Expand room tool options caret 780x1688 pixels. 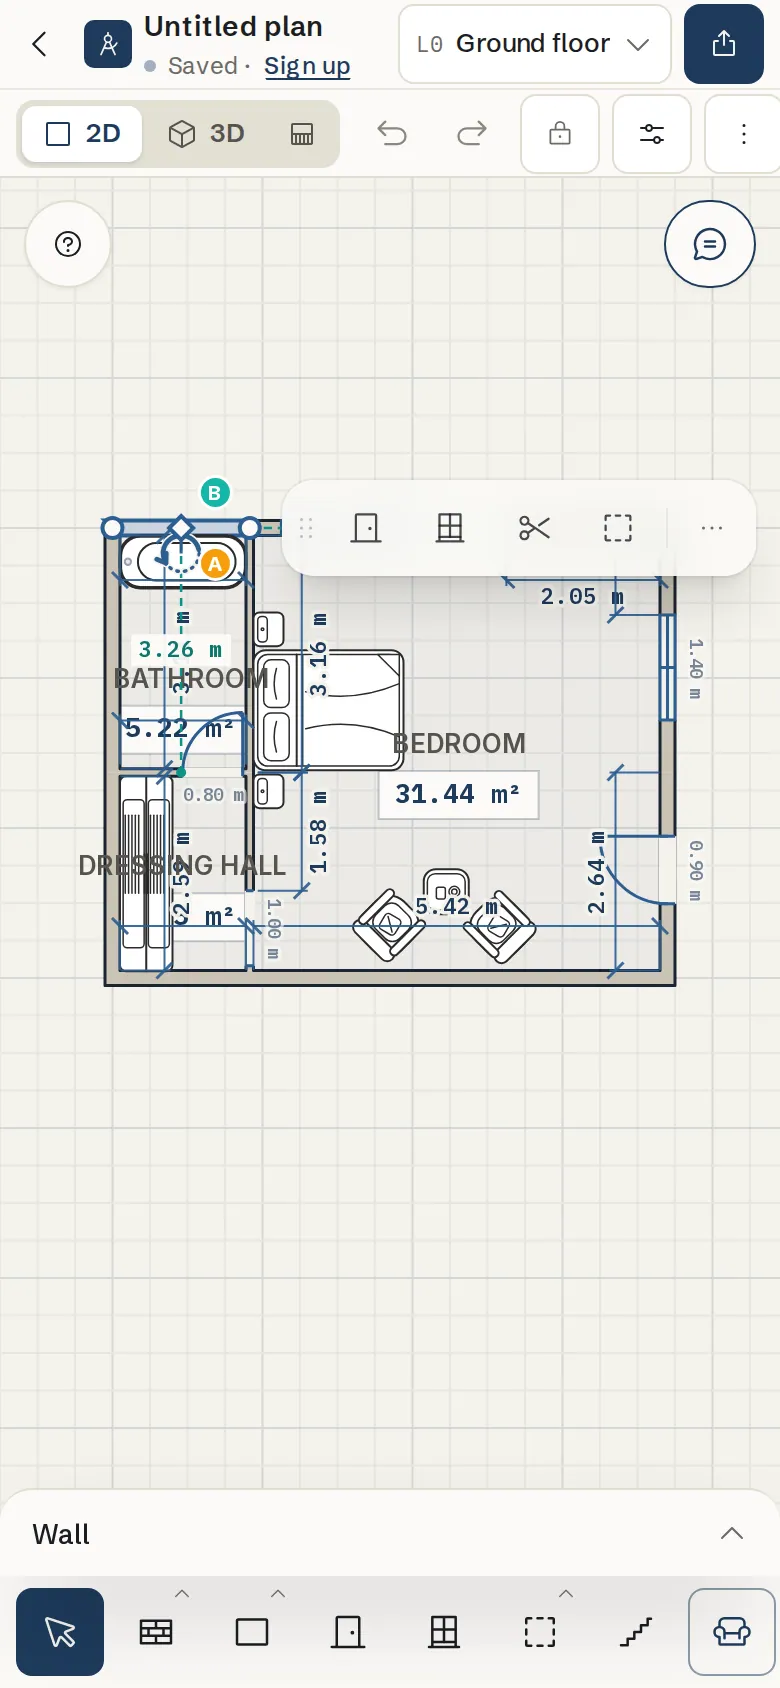point(278,1594)
